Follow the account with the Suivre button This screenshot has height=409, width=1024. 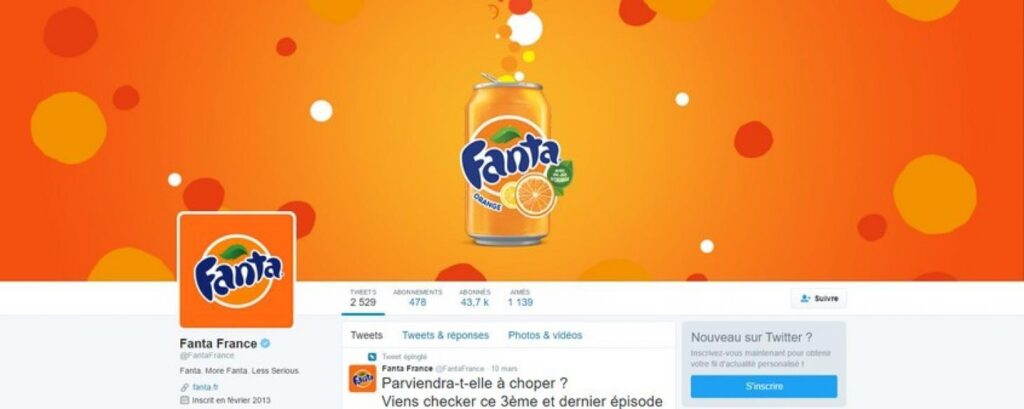coord(819,299)
